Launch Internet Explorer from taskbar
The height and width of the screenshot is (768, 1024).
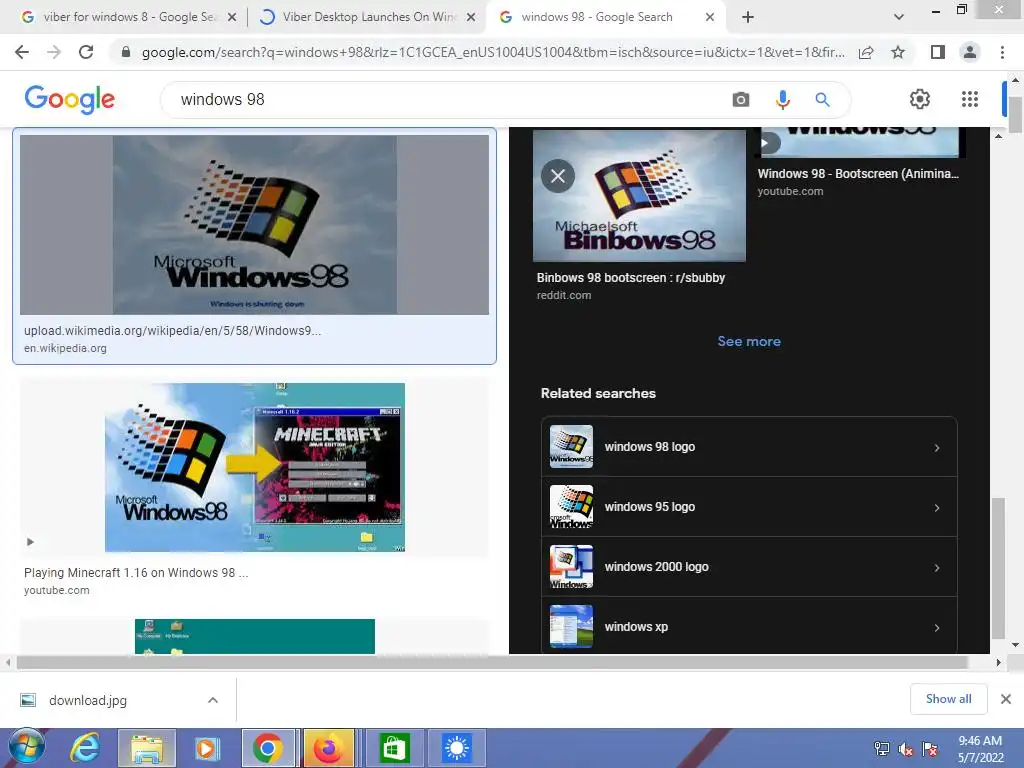[x=85, y=748]
